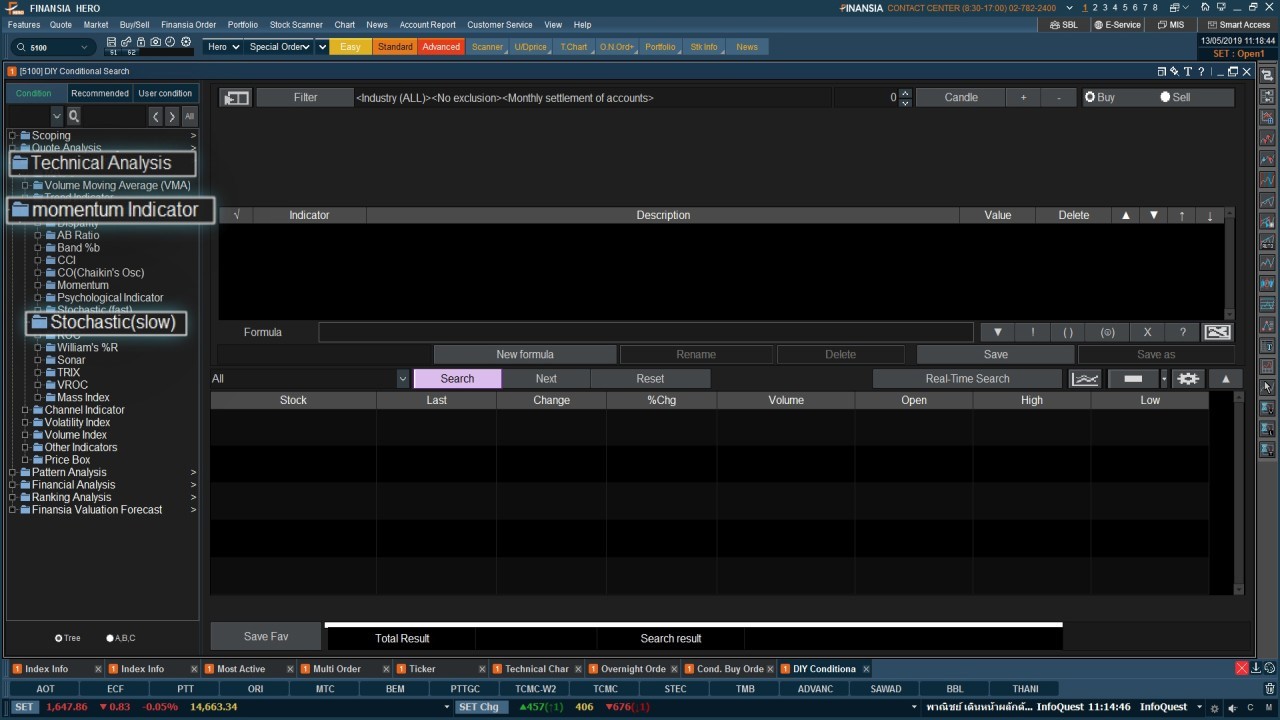Click the Advanced mode button
Viewport: 1280px width, 720px height.
tap(441, 47)
